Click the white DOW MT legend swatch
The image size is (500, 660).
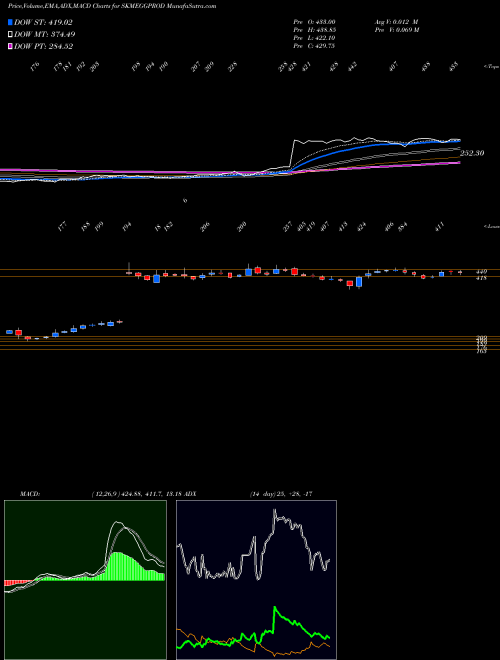point(10,35)
